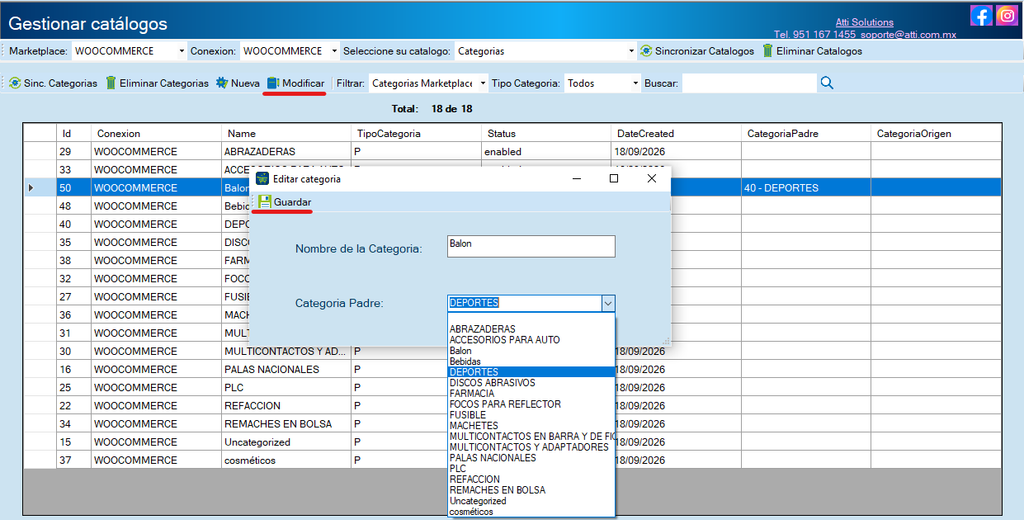The image size is (1024, 520).
Task: Click the 40 - DEPORTES parent cell
Action: coord(806,187)
